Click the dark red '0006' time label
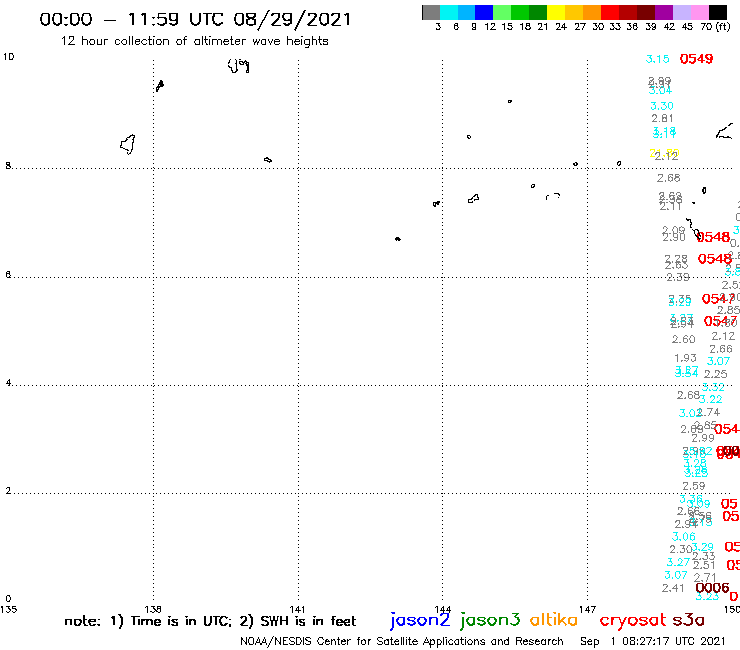740x650 pixels. click(712, 588)
